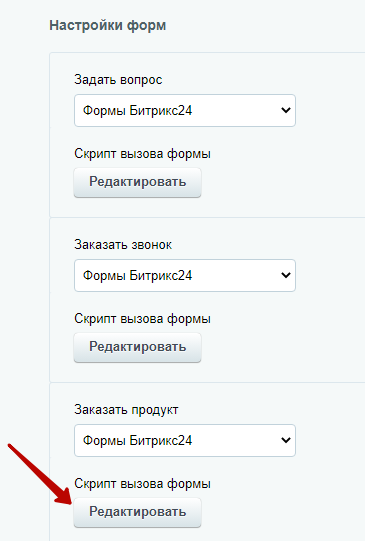Click Редактировать in the Задать вопрос section

(x=138, y=182)
